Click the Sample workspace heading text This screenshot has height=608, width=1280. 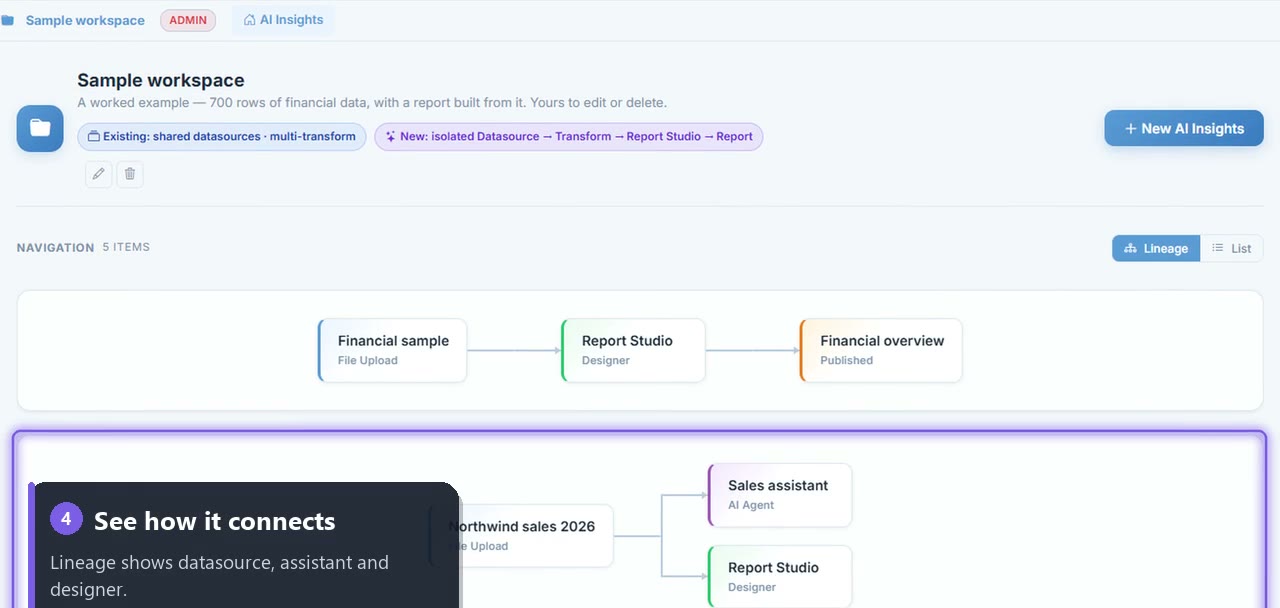point(161,80)
